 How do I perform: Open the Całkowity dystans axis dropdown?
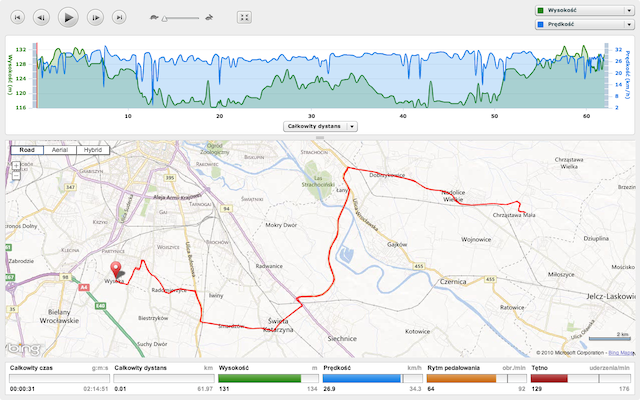(320, 127)
